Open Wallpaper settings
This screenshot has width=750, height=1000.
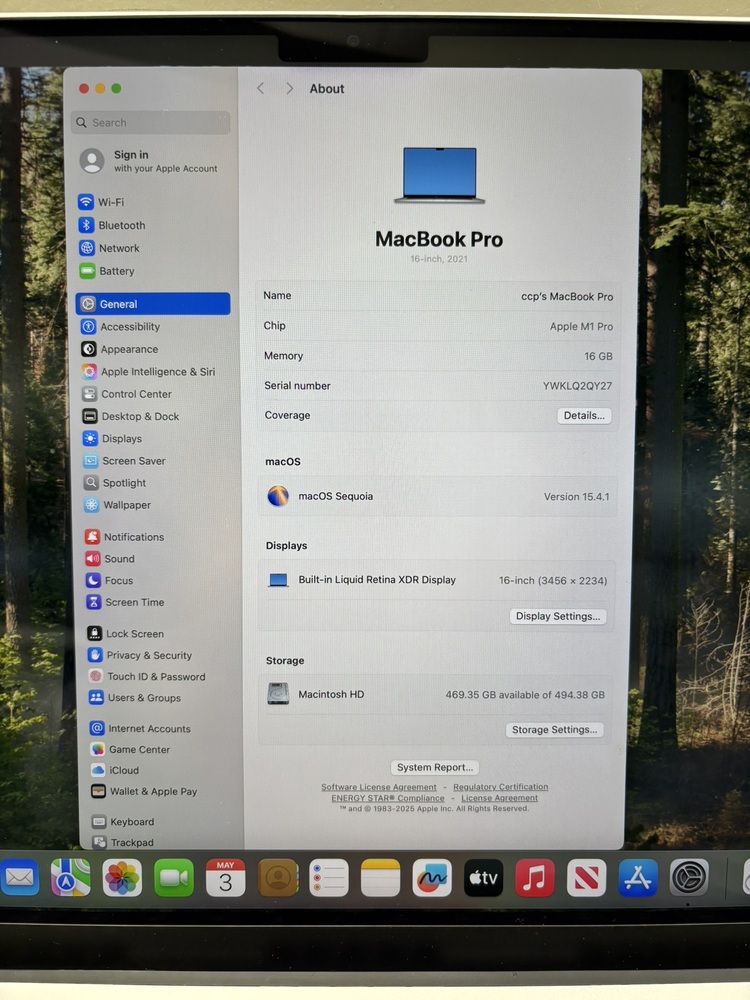coord(118,505)
